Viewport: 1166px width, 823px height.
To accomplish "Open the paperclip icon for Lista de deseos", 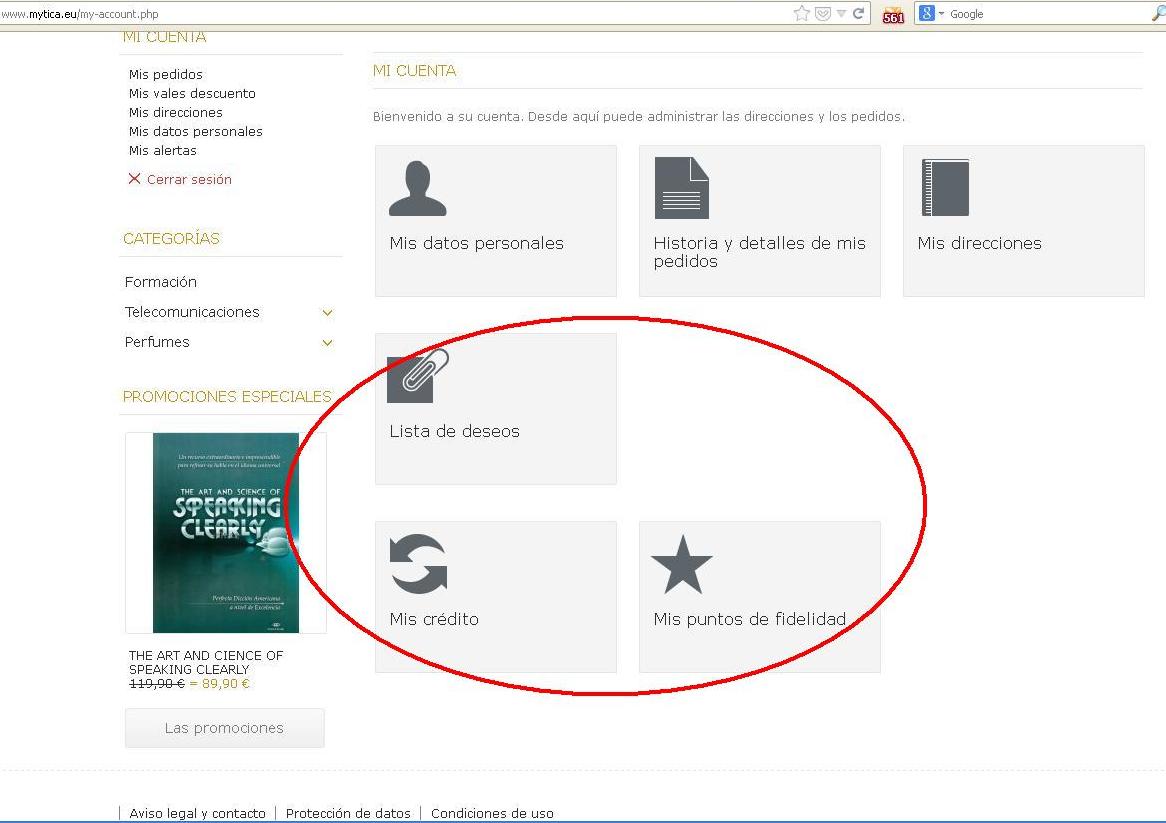I will [418, 375].
